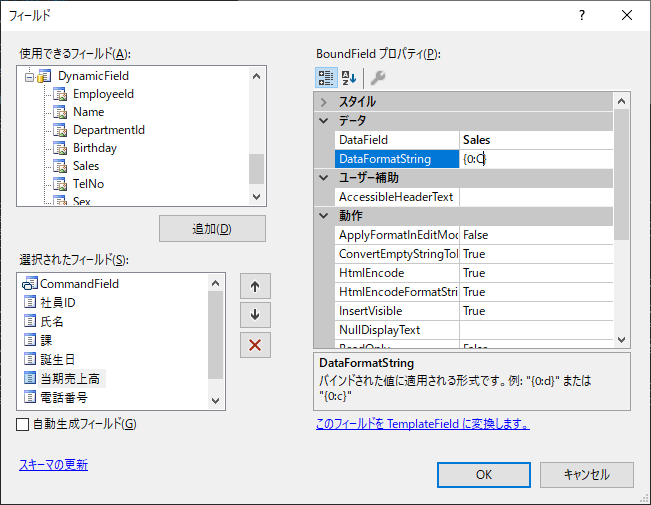Click the selected fields scrollbar up arrow
The height and width of the screenshot is (505, 651).
point(215,283)
